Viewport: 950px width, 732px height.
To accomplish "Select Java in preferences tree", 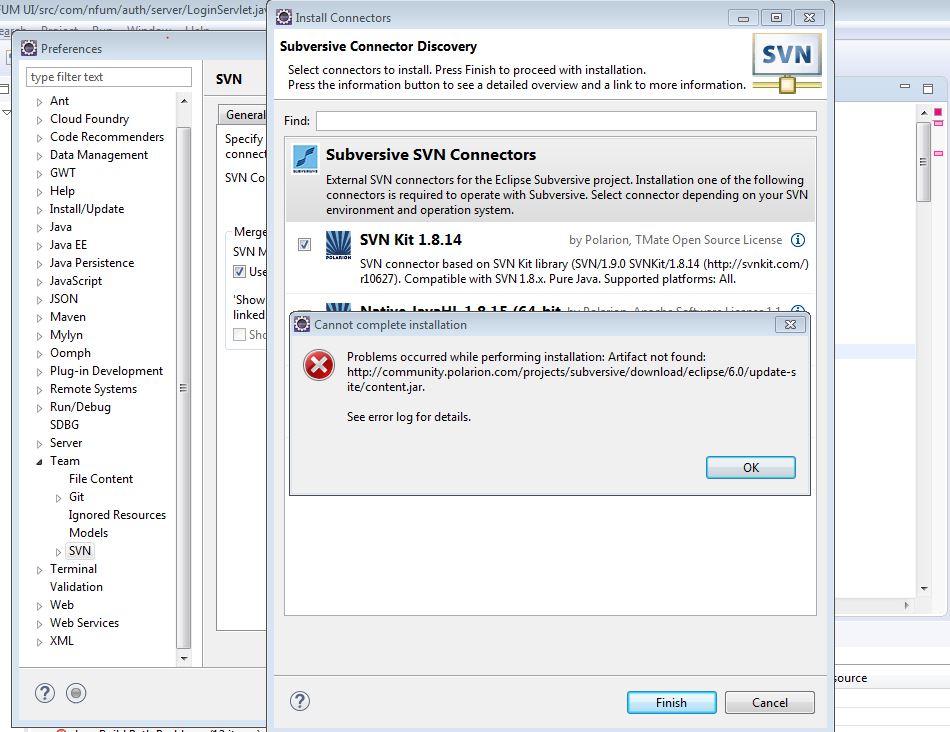I will (61, 227).
